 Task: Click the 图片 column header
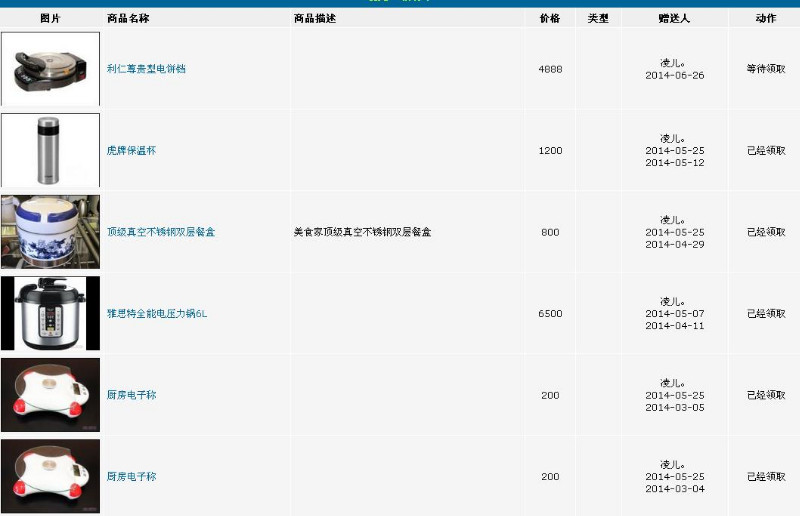click(50, 18)
